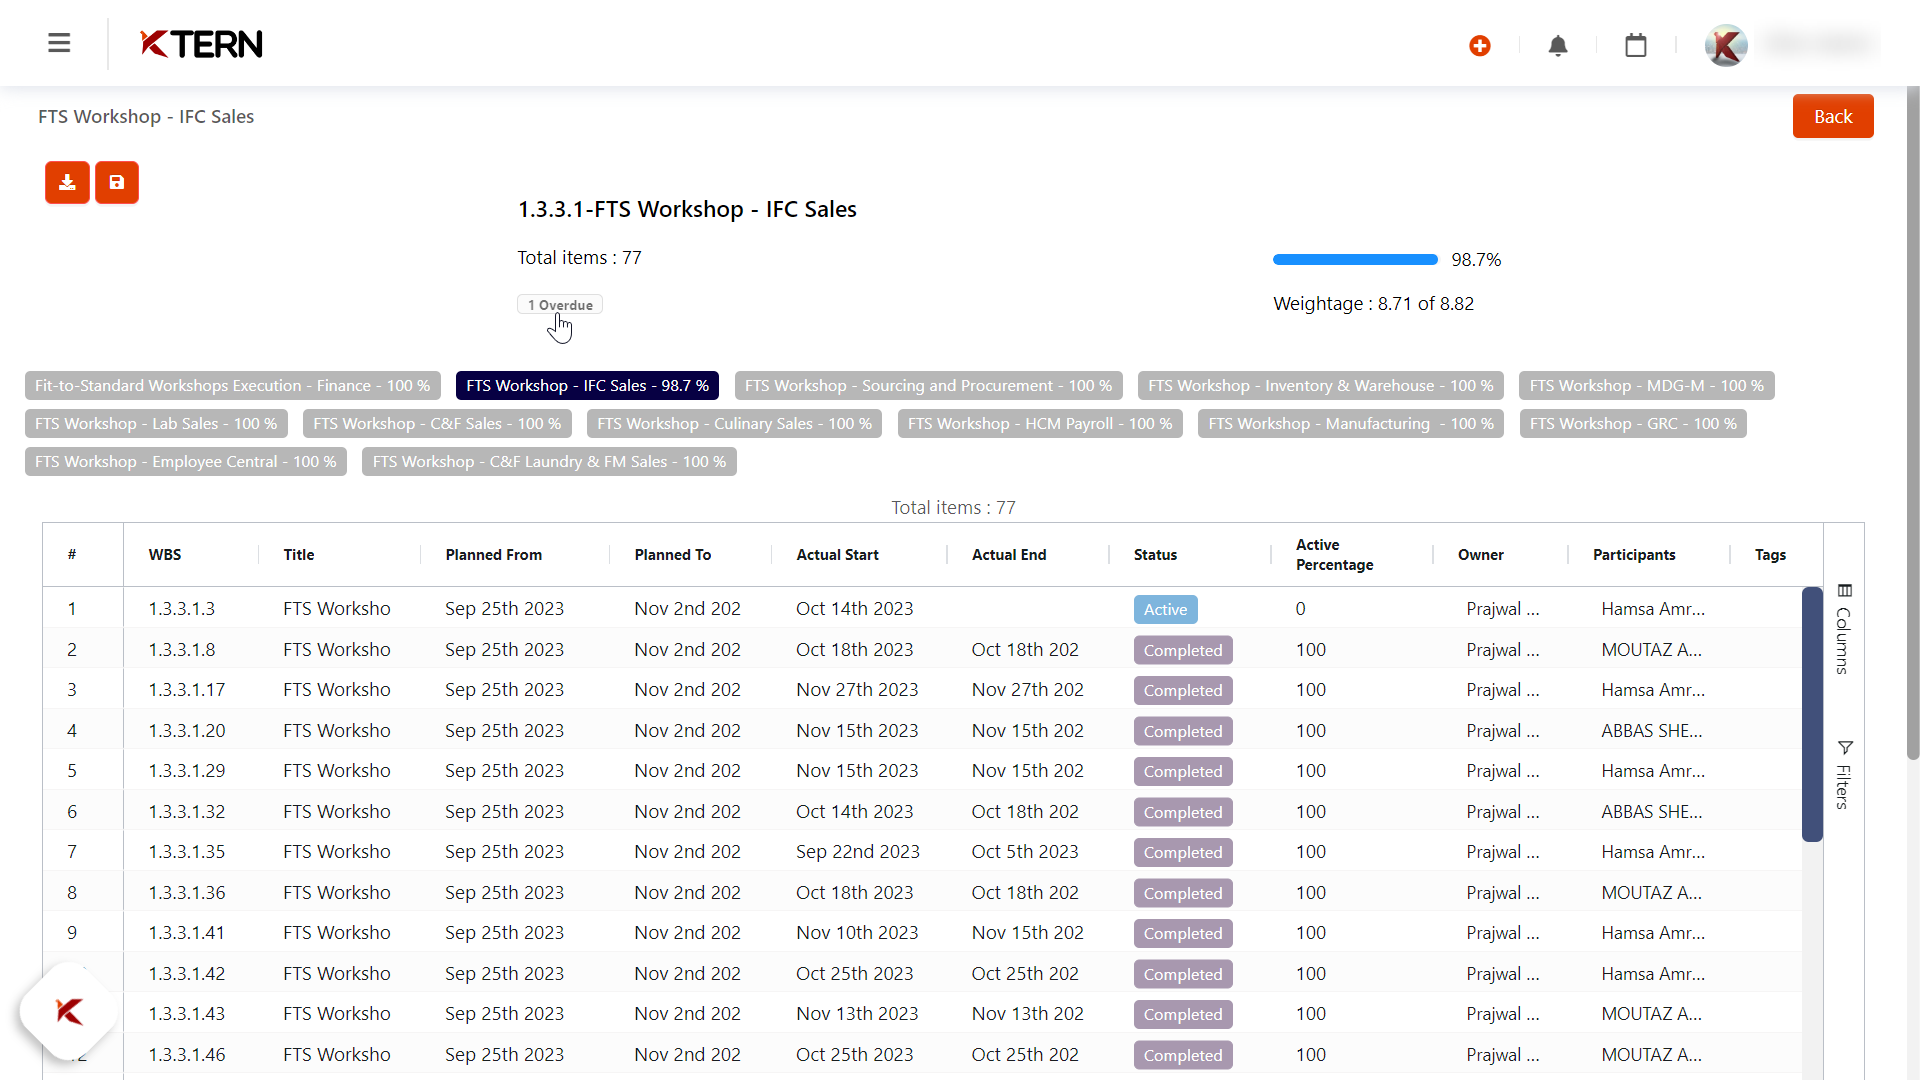Select FTS Workshop - C&F Laundry & FM Sales tab
Screen dimensions: 1920x1080
click(x=549, y=462)
